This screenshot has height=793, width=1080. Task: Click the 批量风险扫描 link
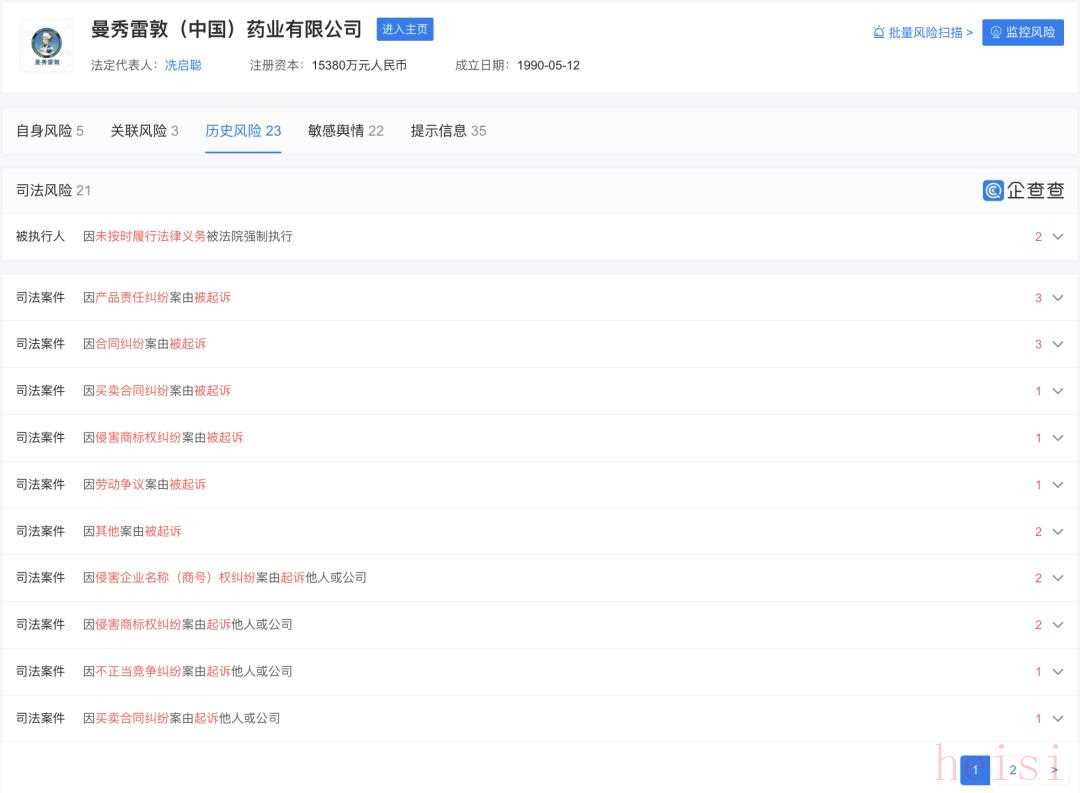[x=922, y=32]
